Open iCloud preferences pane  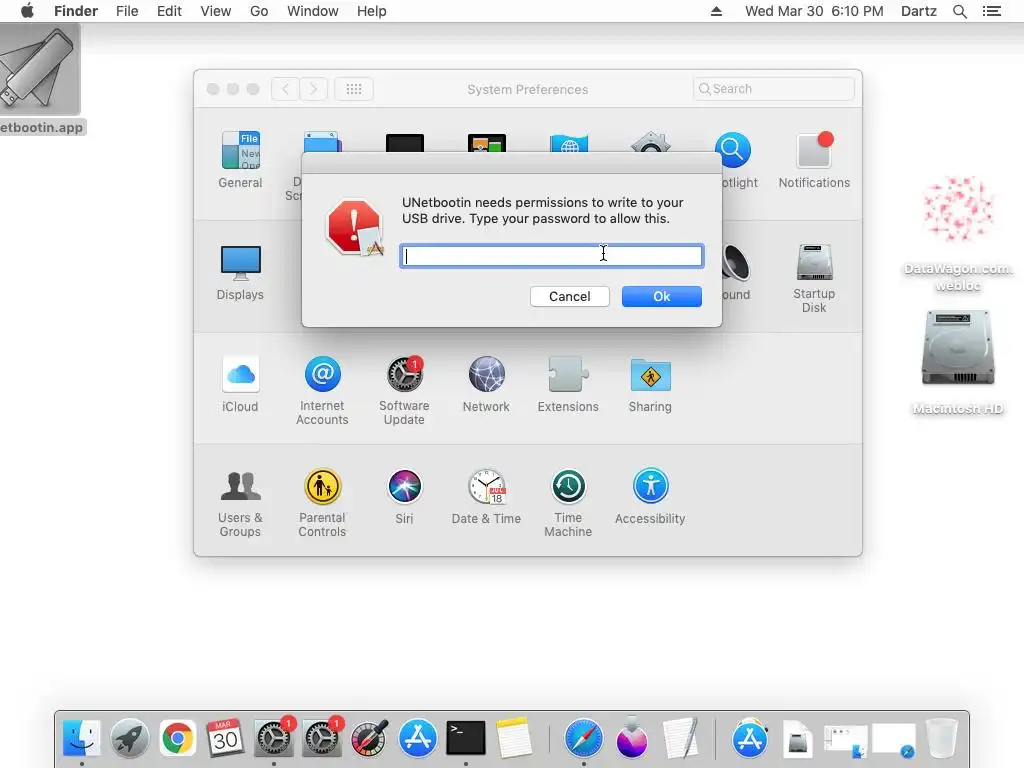point(240,384)
